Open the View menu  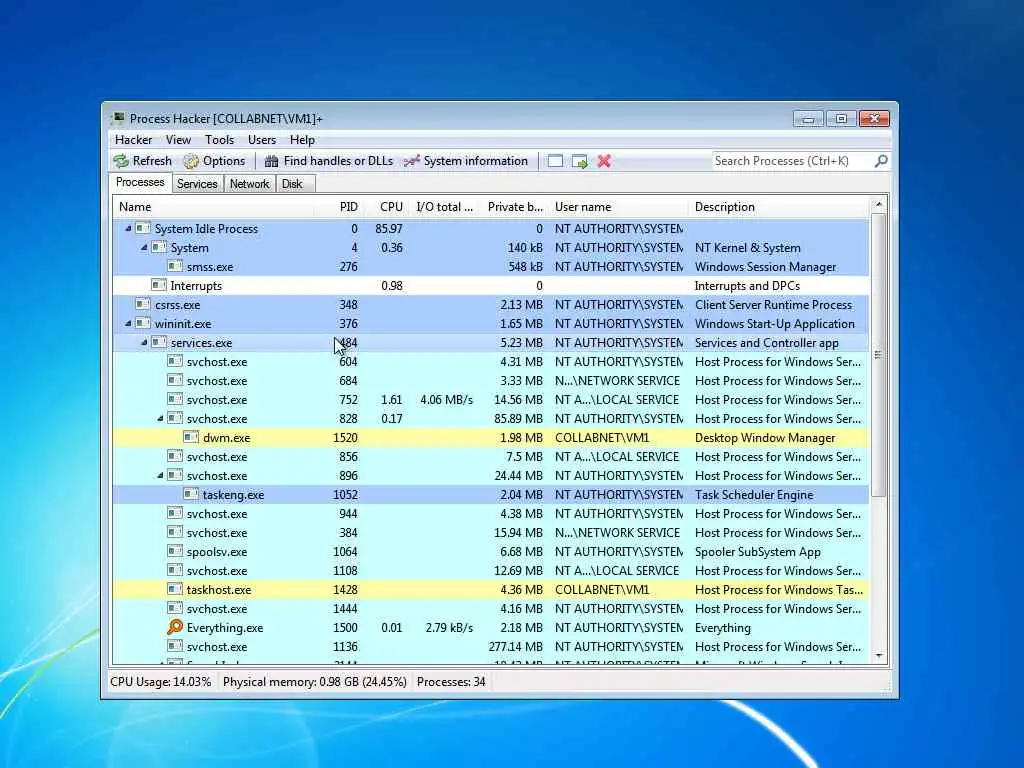tap(178, 140)
